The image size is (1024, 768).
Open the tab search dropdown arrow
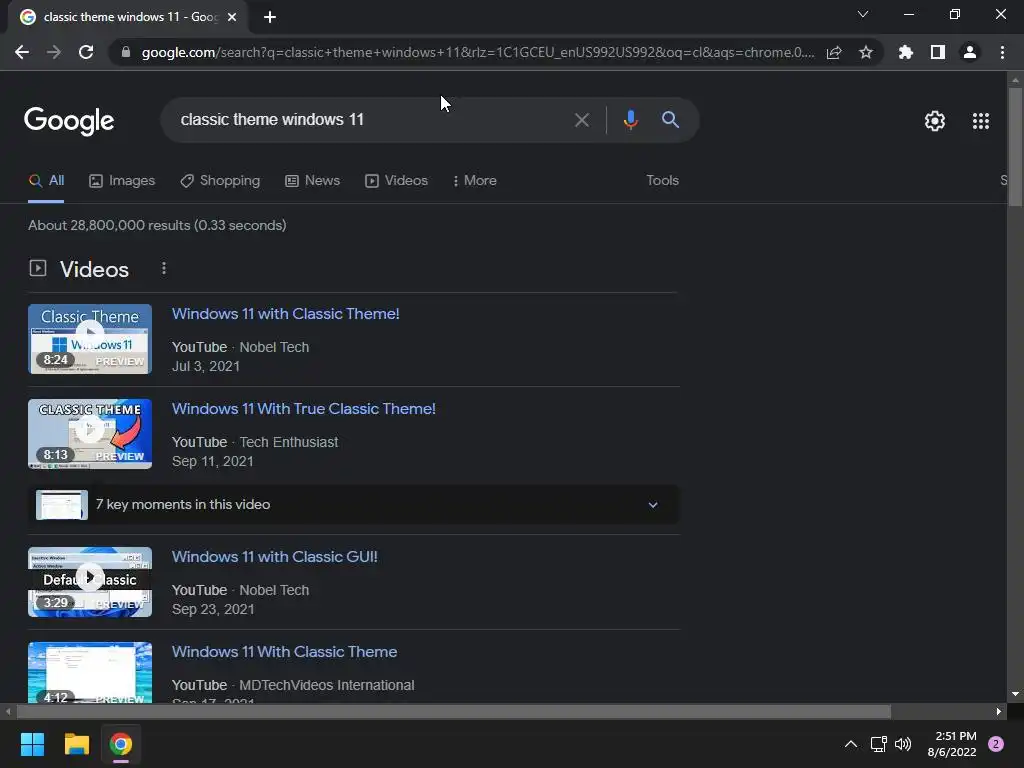pos(863,14)
